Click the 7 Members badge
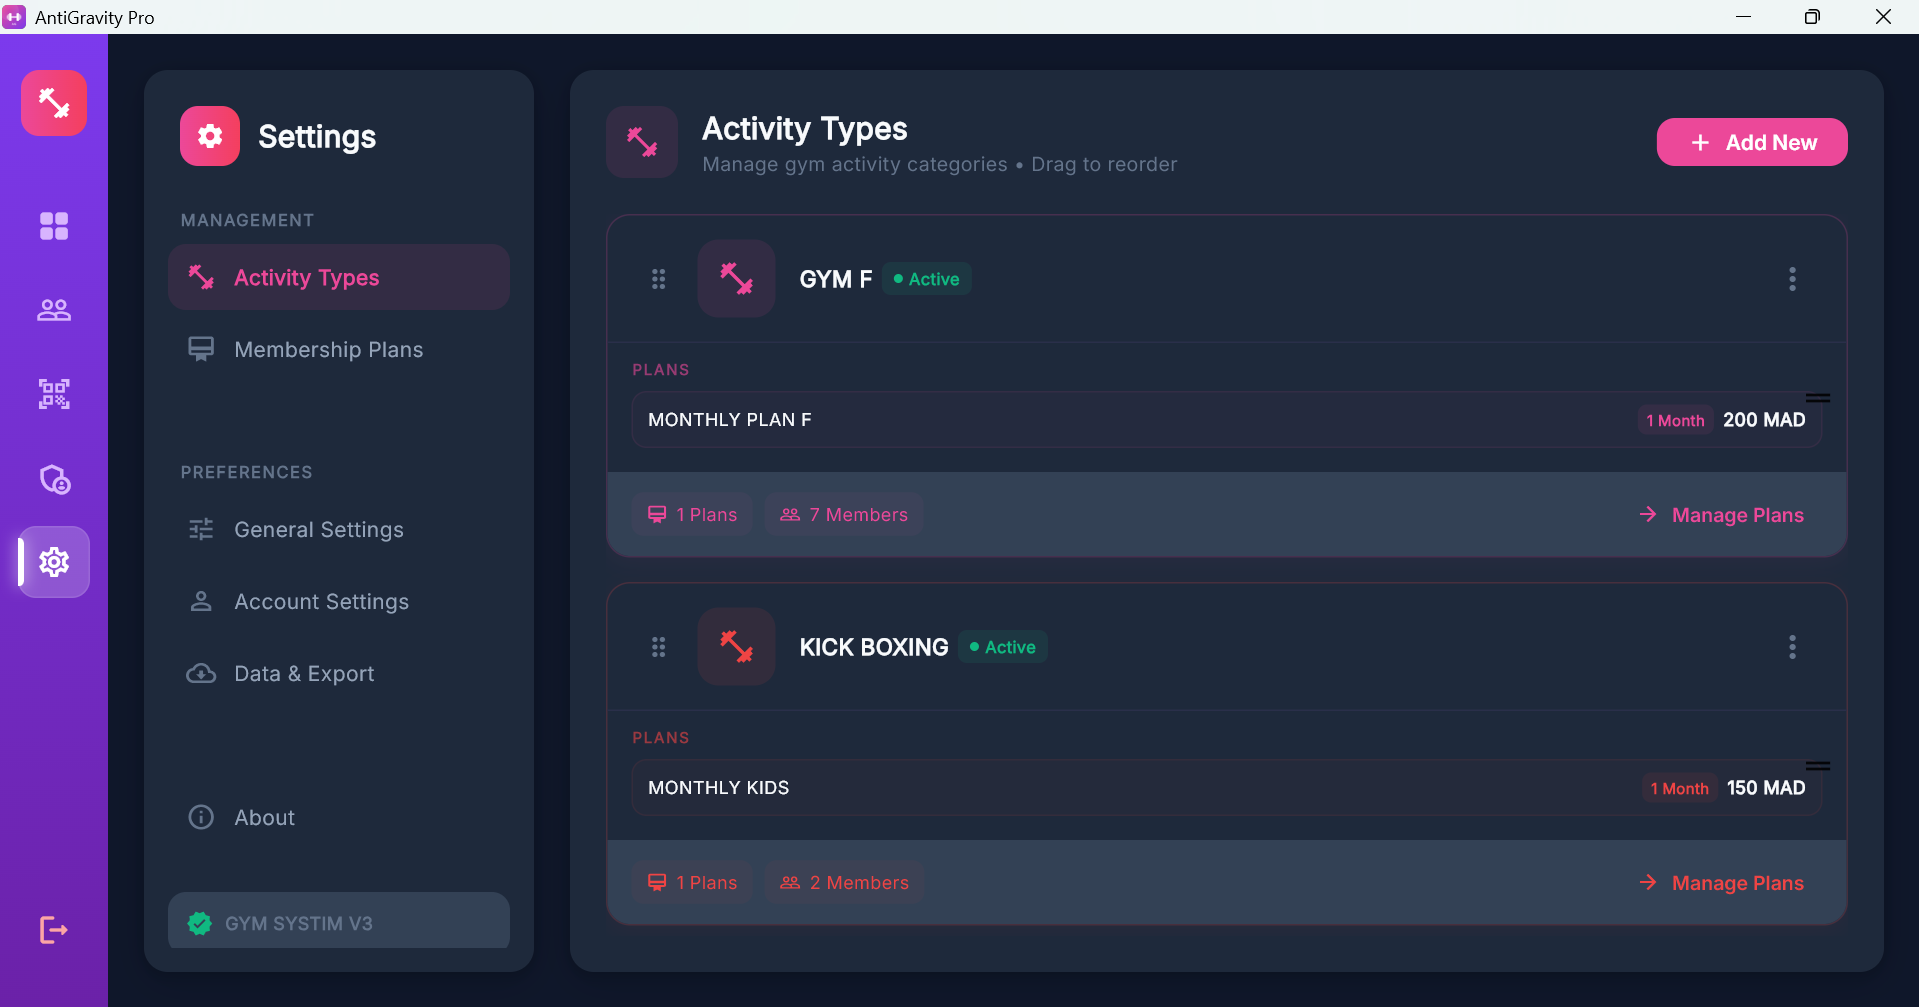Image resolution: width=1919 pixels, height=1007 pixels. coord(844,515)
